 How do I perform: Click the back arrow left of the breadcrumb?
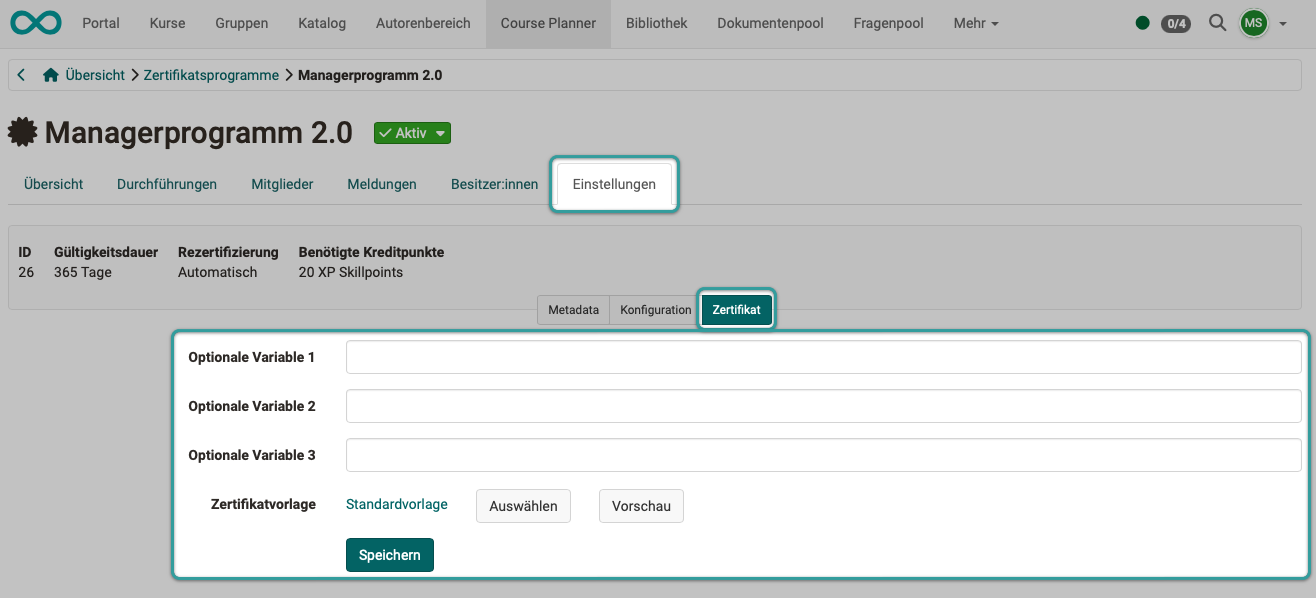(x=20, y=74)
